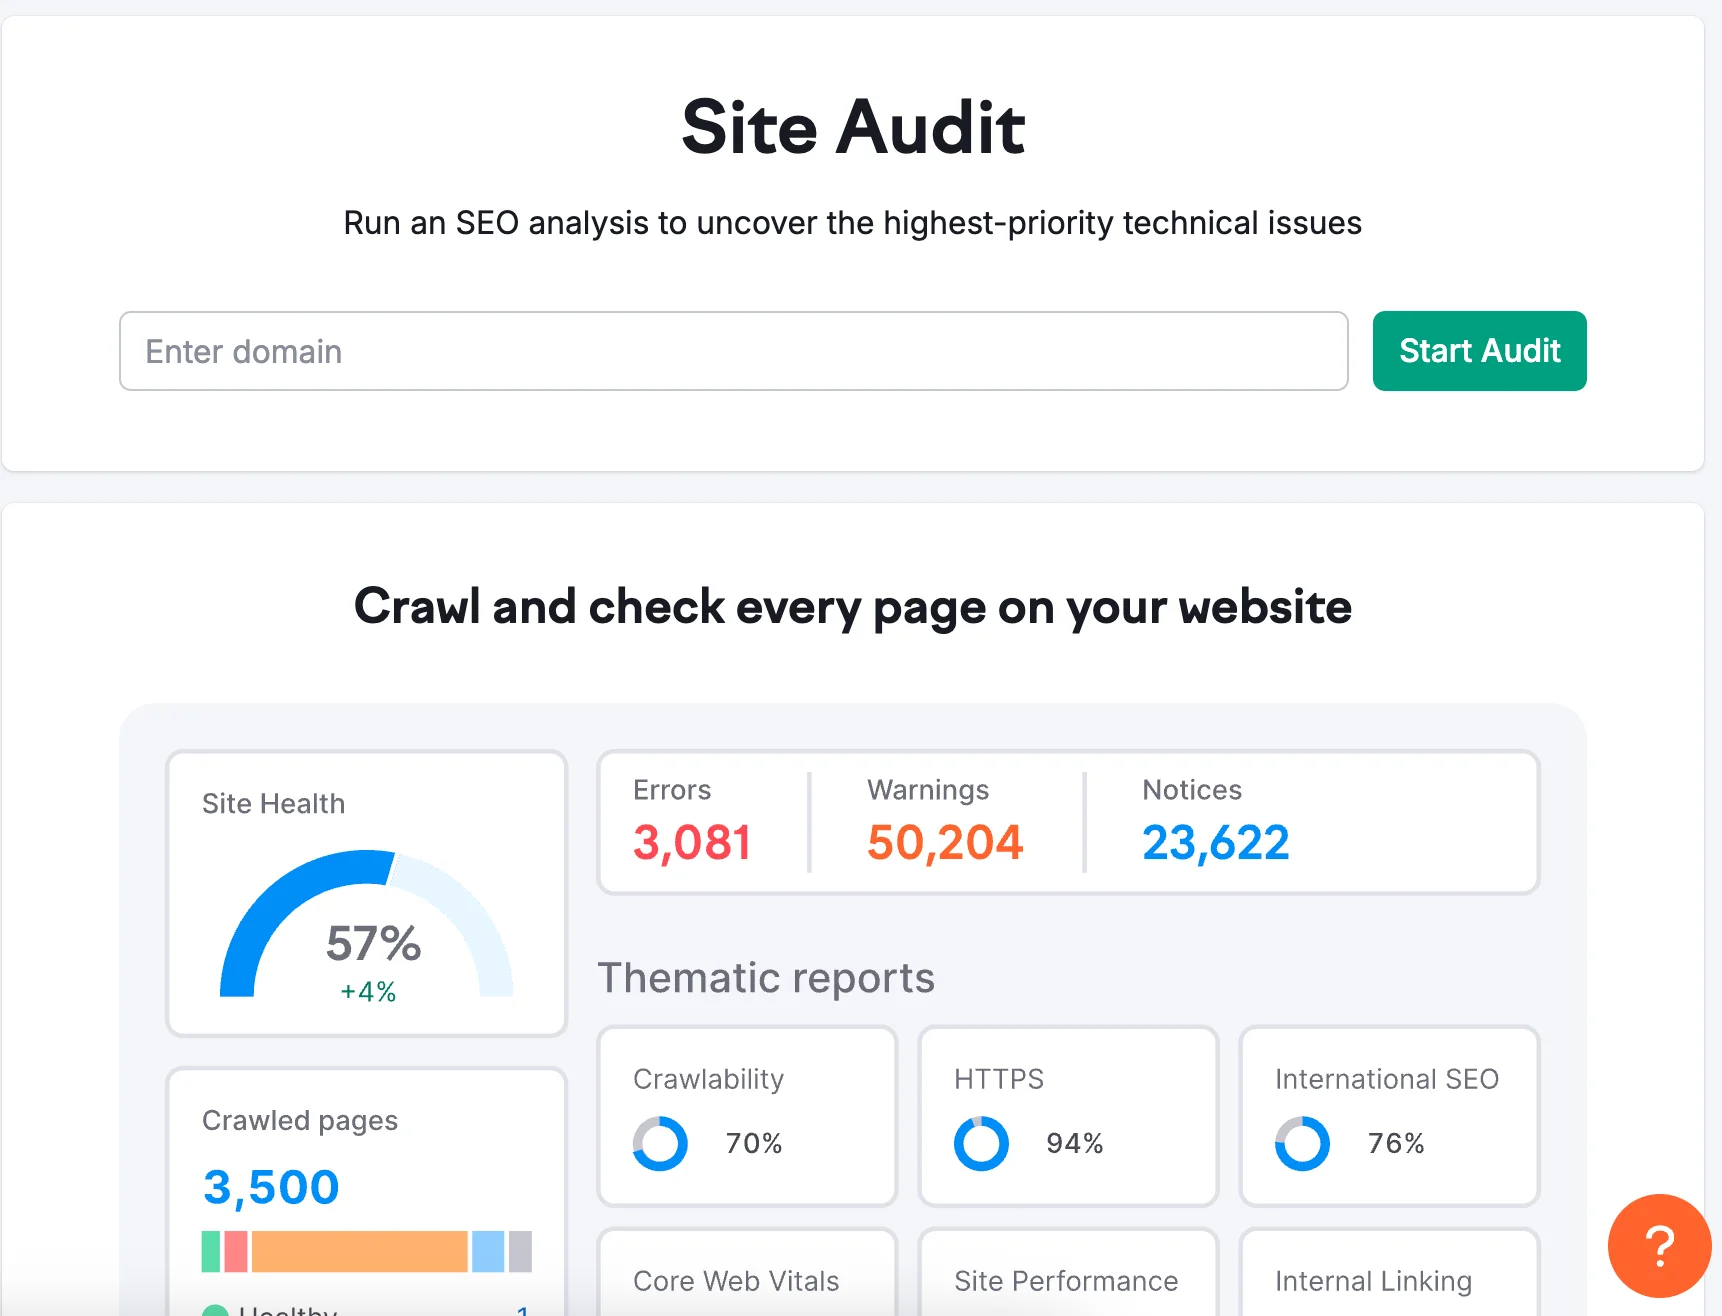Click the orange segment of crawled pages bar
Viewport: 1722px width, 1316px height.
(x=359, y=1251)
